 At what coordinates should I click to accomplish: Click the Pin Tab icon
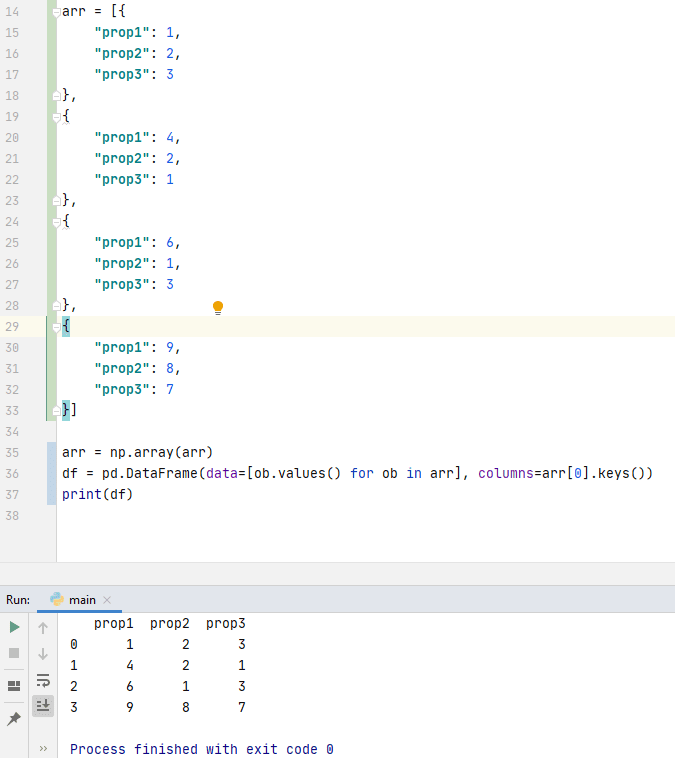click(14, 718)
